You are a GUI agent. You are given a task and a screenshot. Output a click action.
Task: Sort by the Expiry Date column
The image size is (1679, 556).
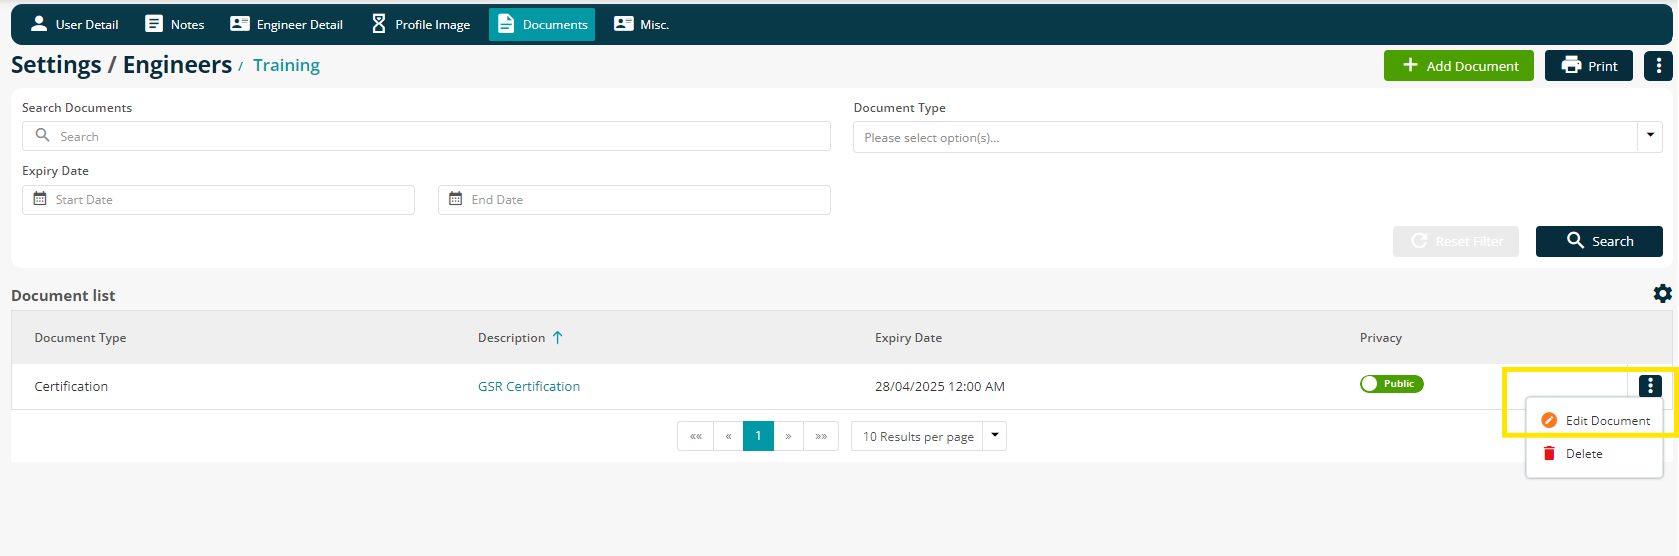[x=908, y=338]
